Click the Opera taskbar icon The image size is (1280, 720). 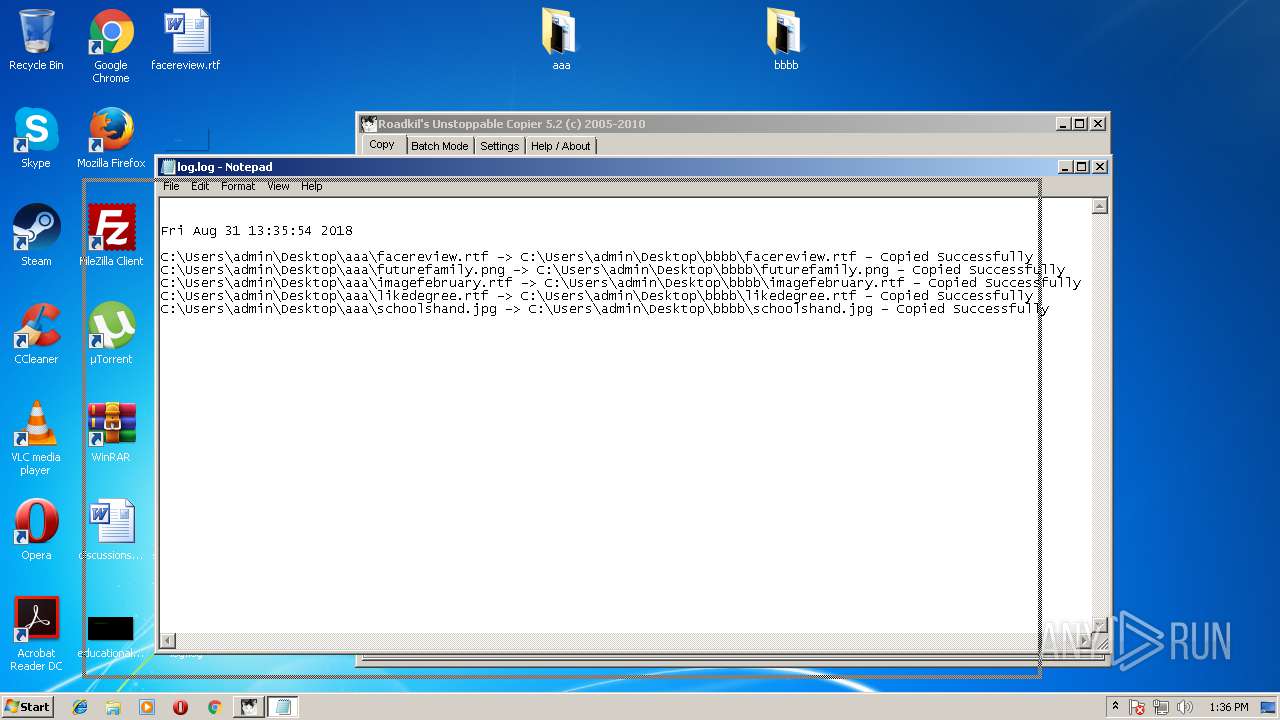(x=181, y=707)
